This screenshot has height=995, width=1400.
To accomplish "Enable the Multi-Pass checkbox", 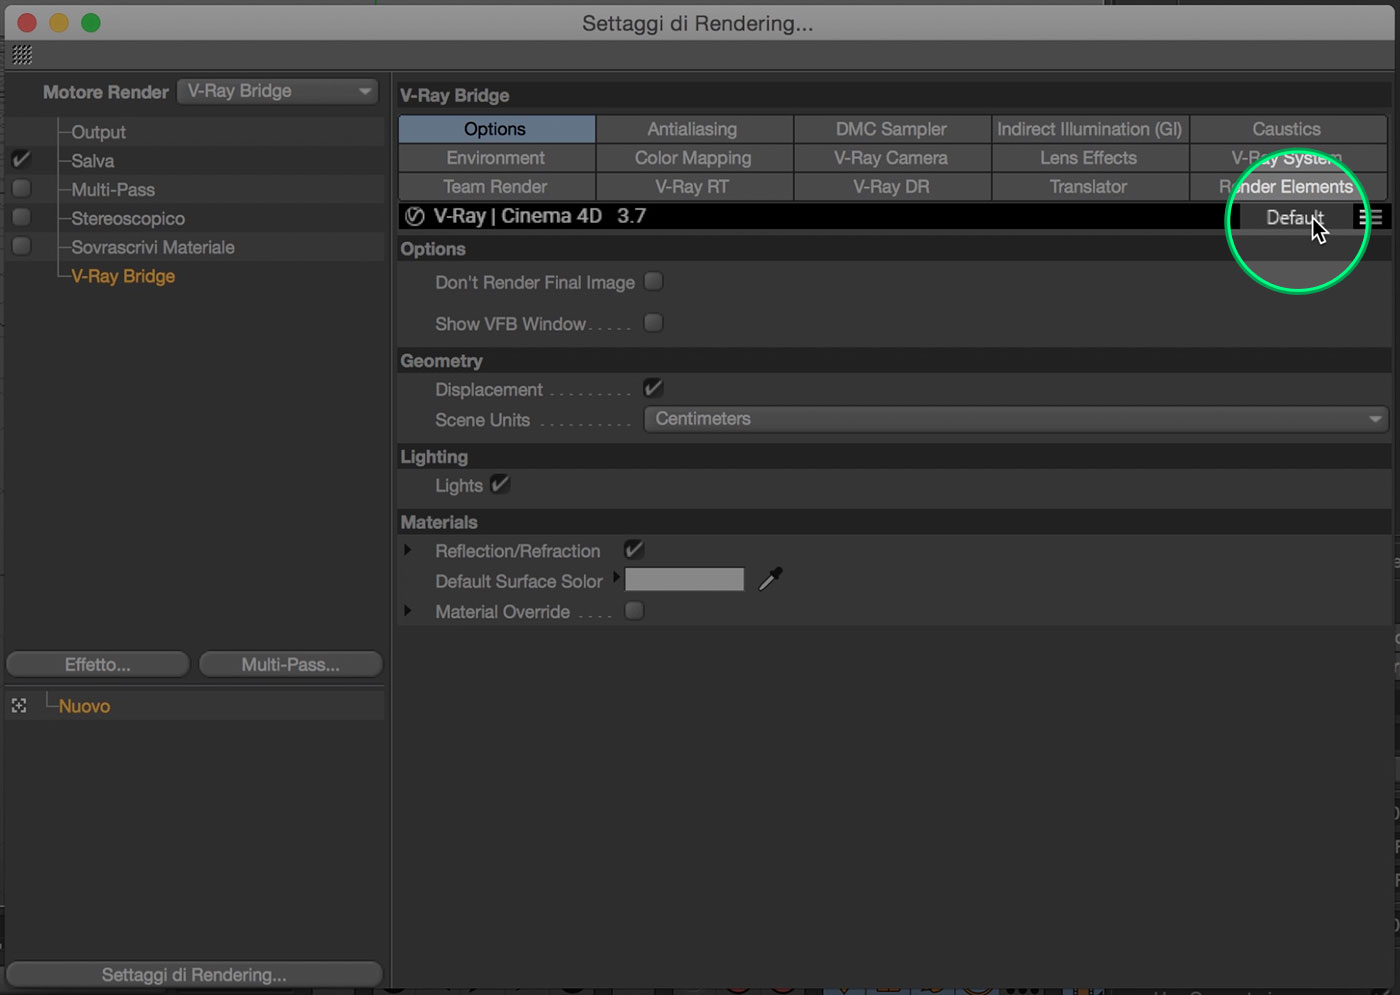I will click(x=21, y=189).
